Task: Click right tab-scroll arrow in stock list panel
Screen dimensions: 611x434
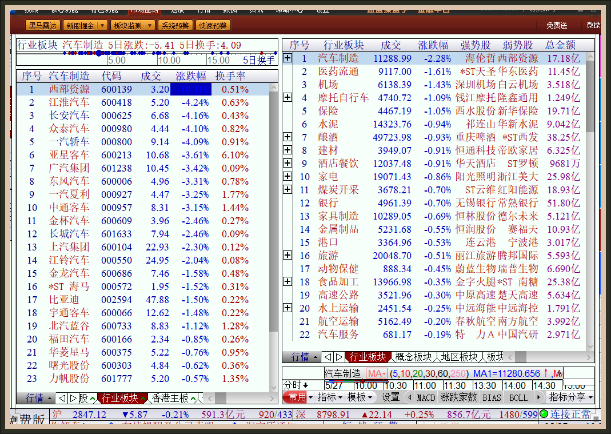Action: coord(73,398)
